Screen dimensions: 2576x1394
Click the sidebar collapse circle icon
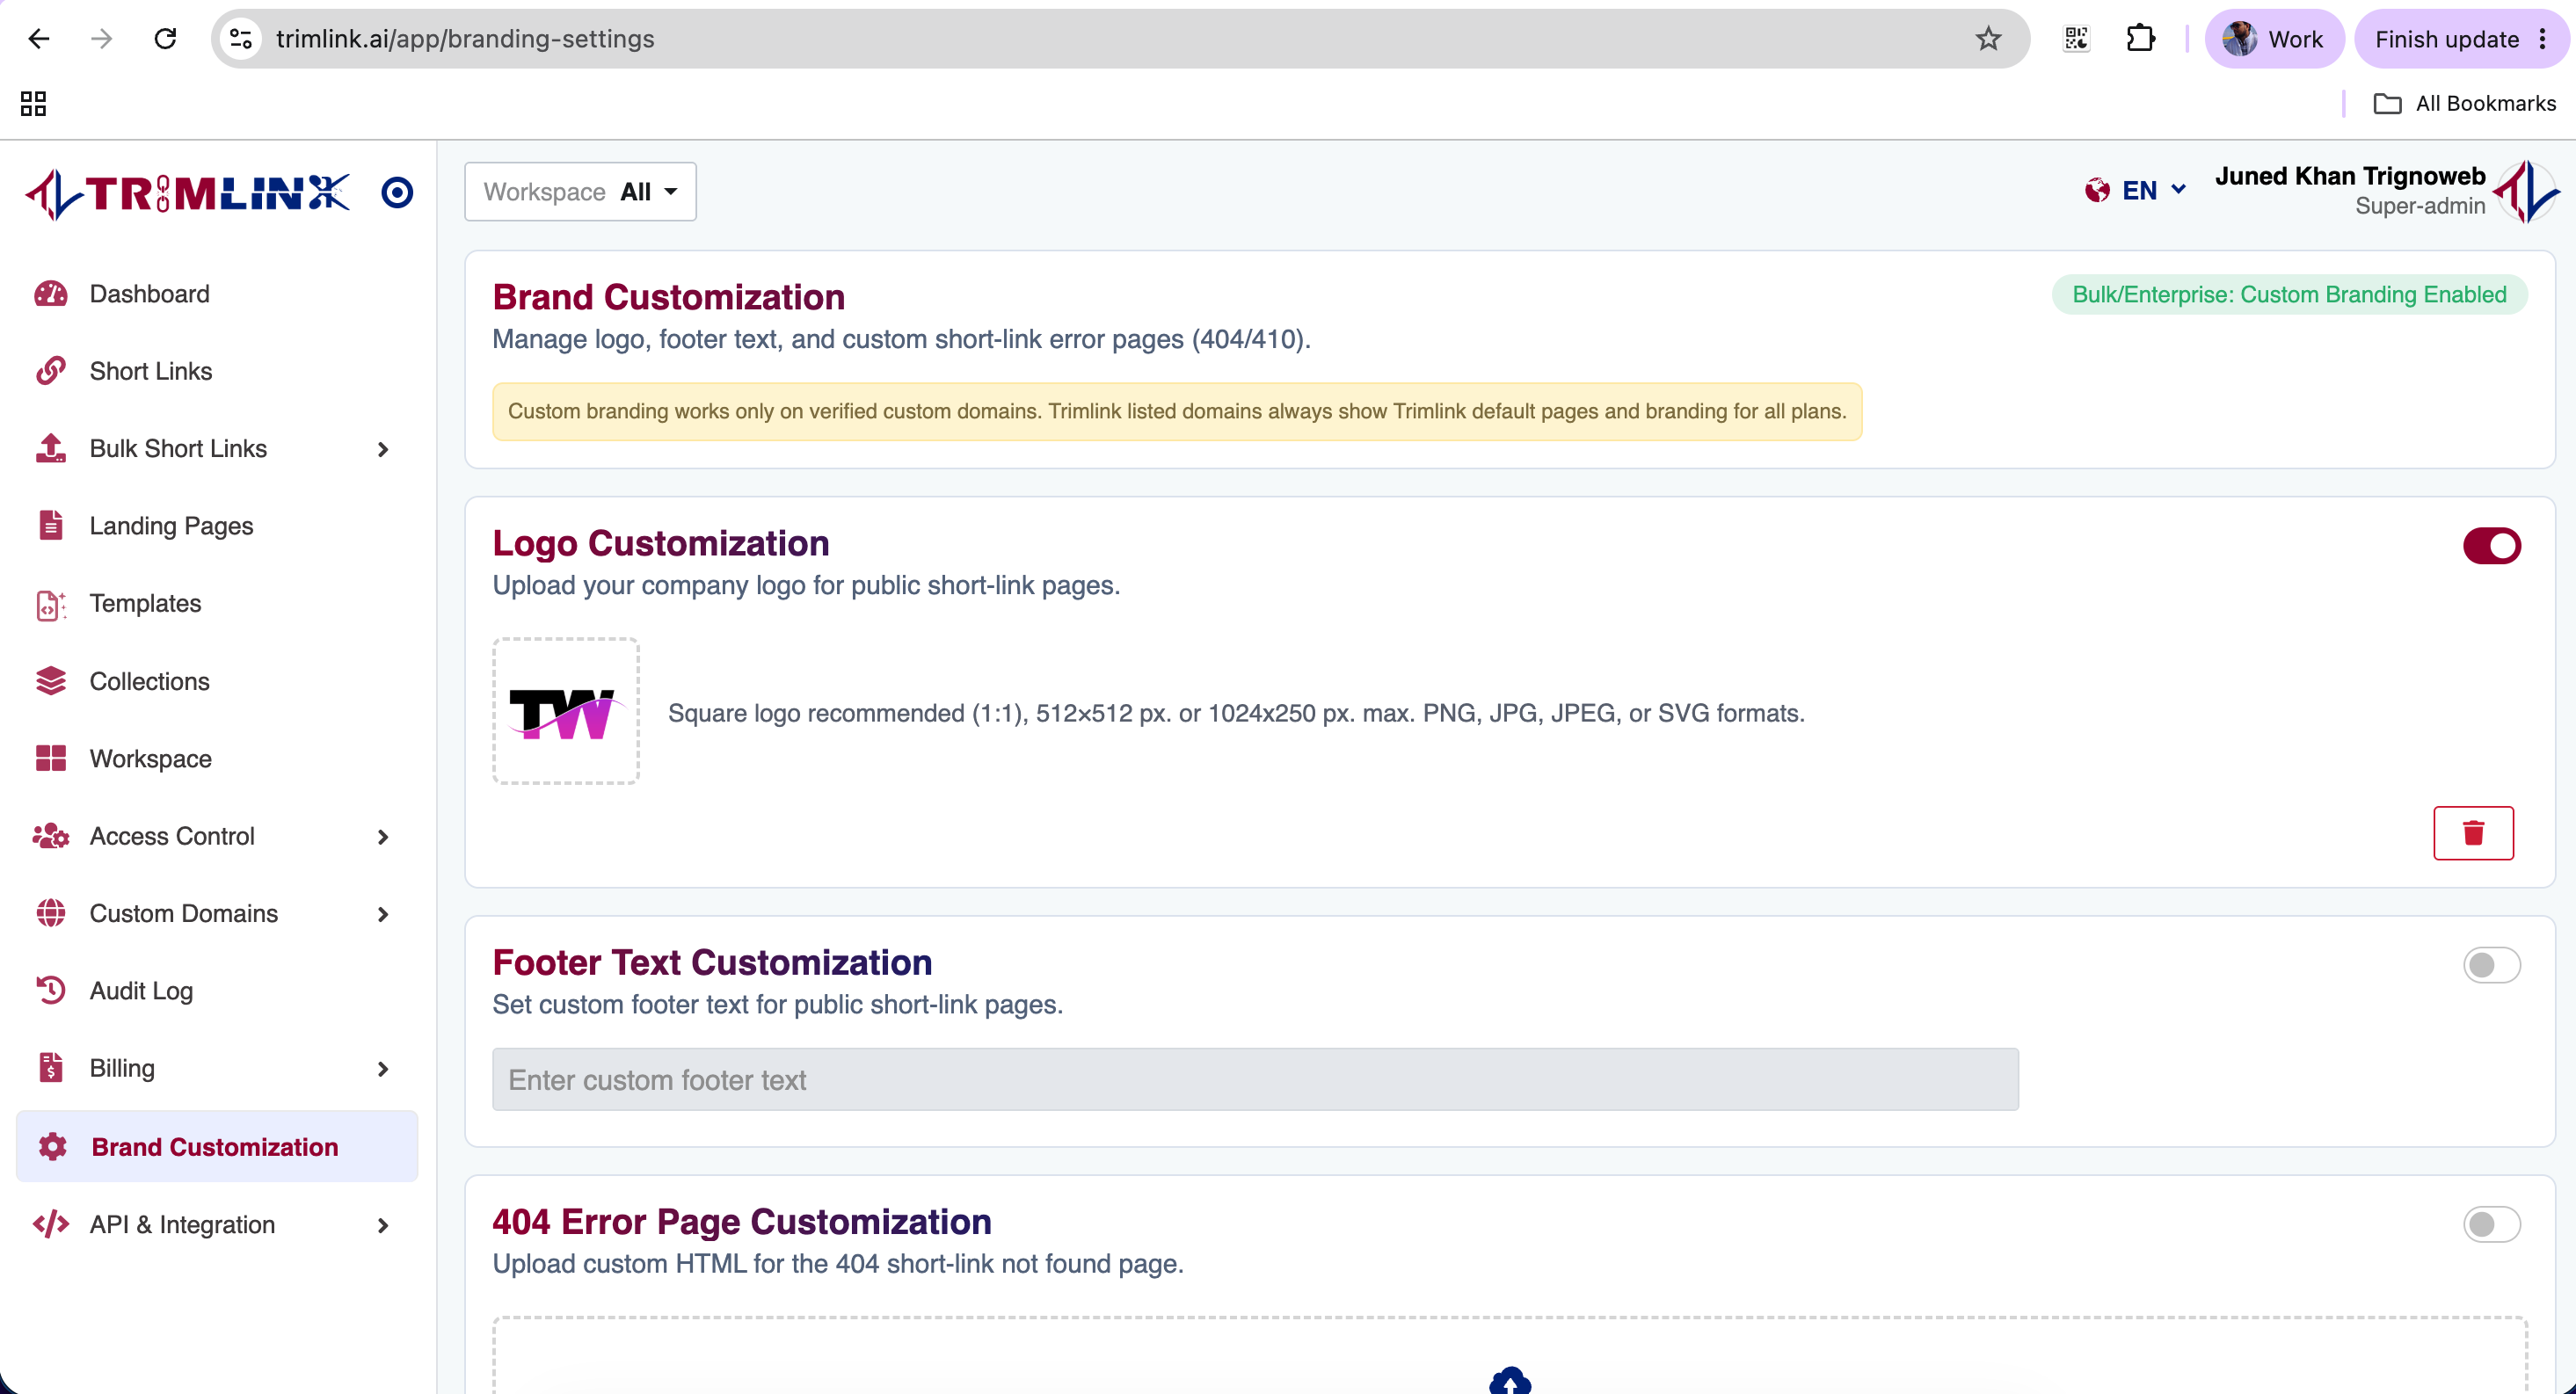click(397, 192)
